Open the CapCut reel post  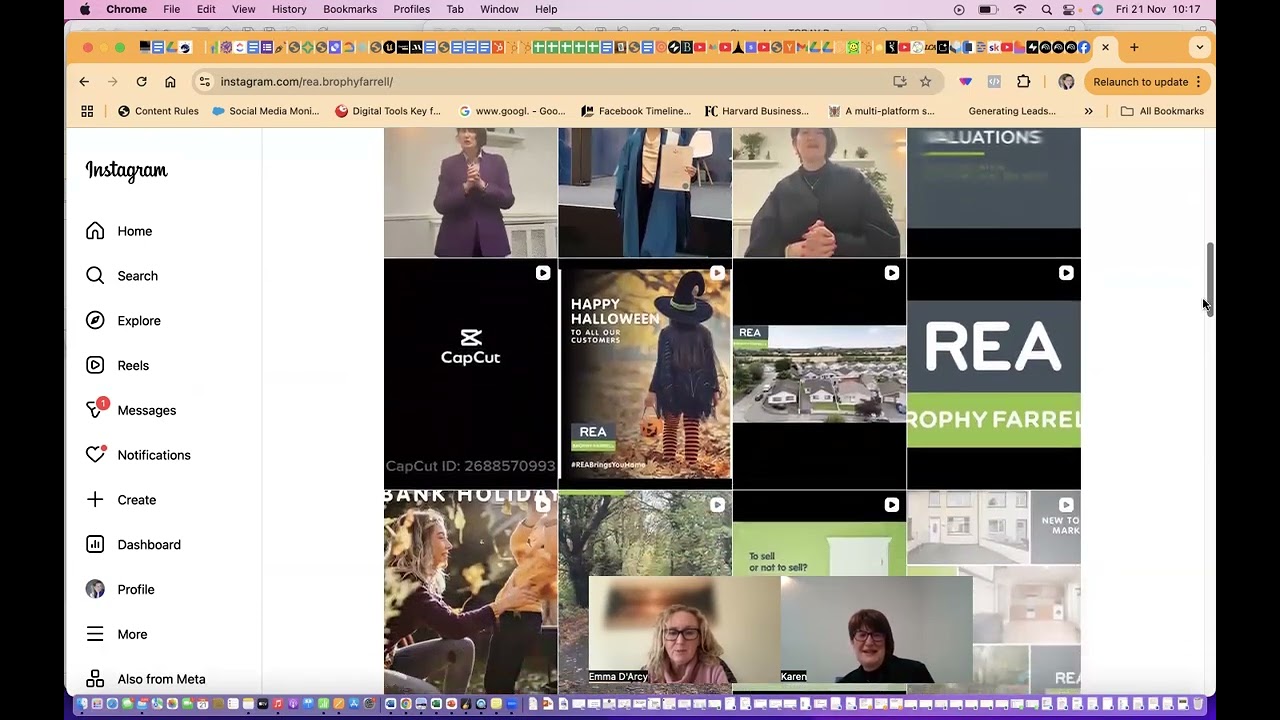pos(470,374)
